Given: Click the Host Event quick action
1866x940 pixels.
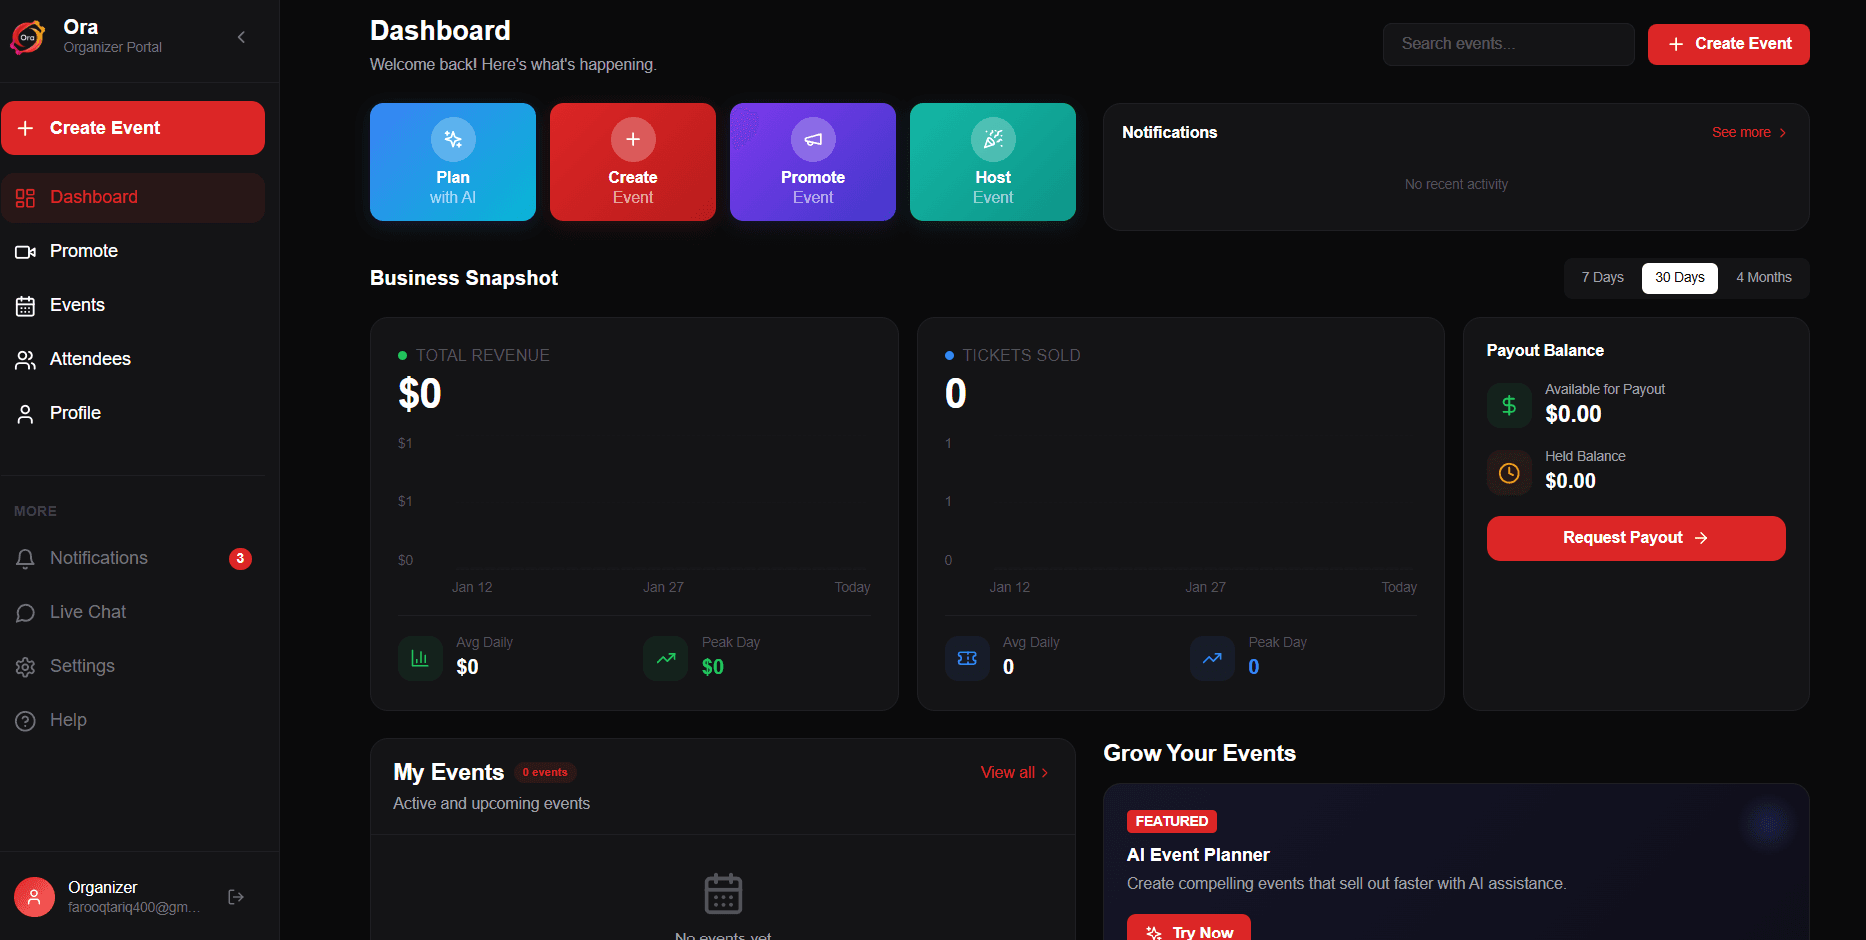Looking at the screenshot, I should coord(992,161).
